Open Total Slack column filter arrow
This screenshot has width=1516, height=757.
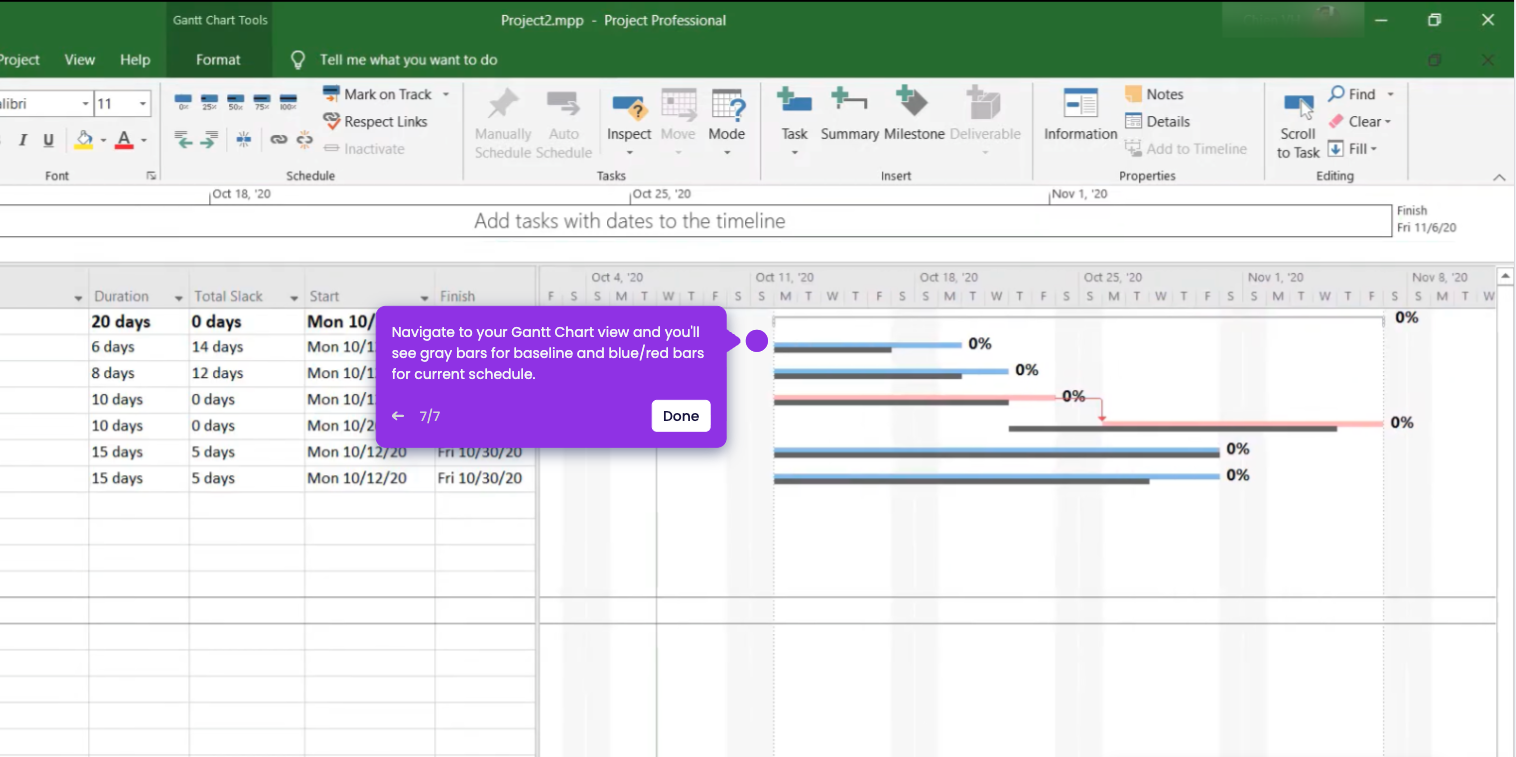click(295, 298)
